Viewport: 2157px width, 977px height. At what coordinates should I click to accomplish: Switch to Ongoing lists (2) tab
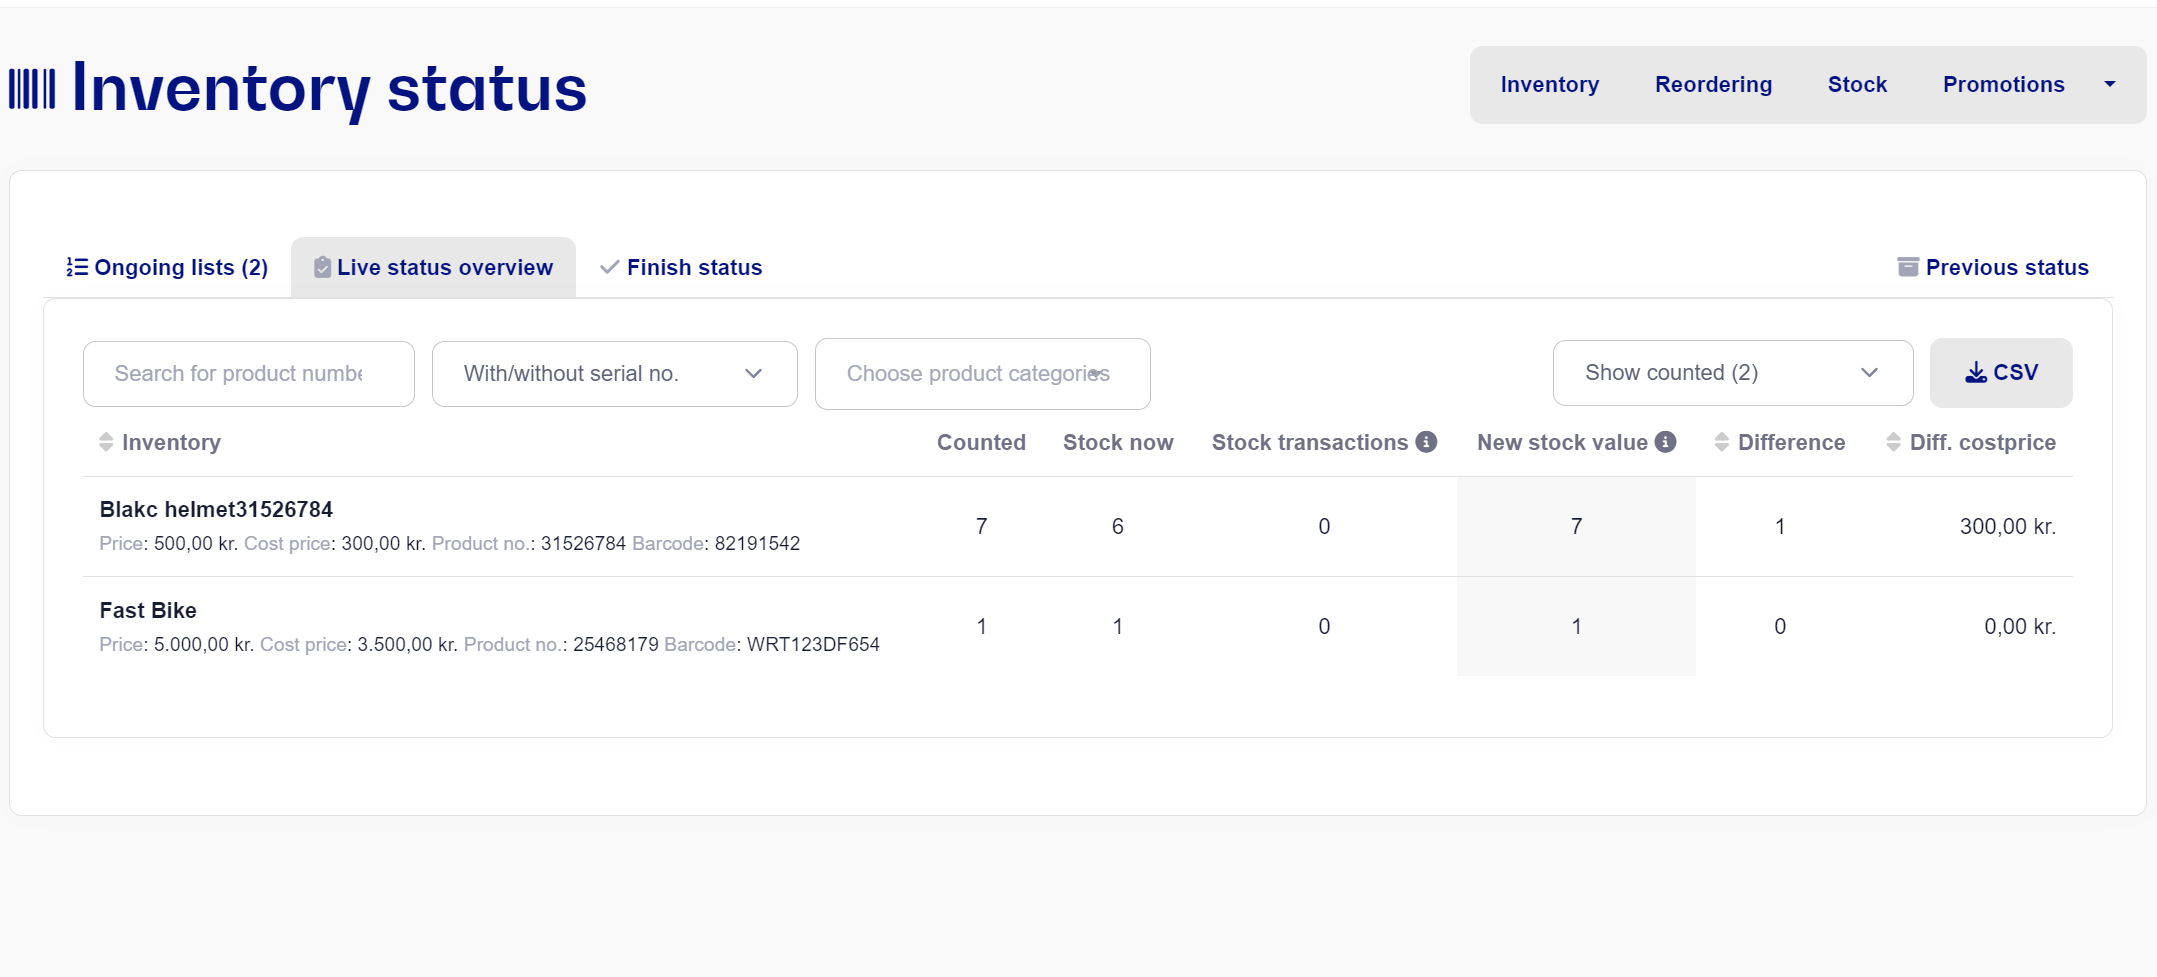[167, 267]
